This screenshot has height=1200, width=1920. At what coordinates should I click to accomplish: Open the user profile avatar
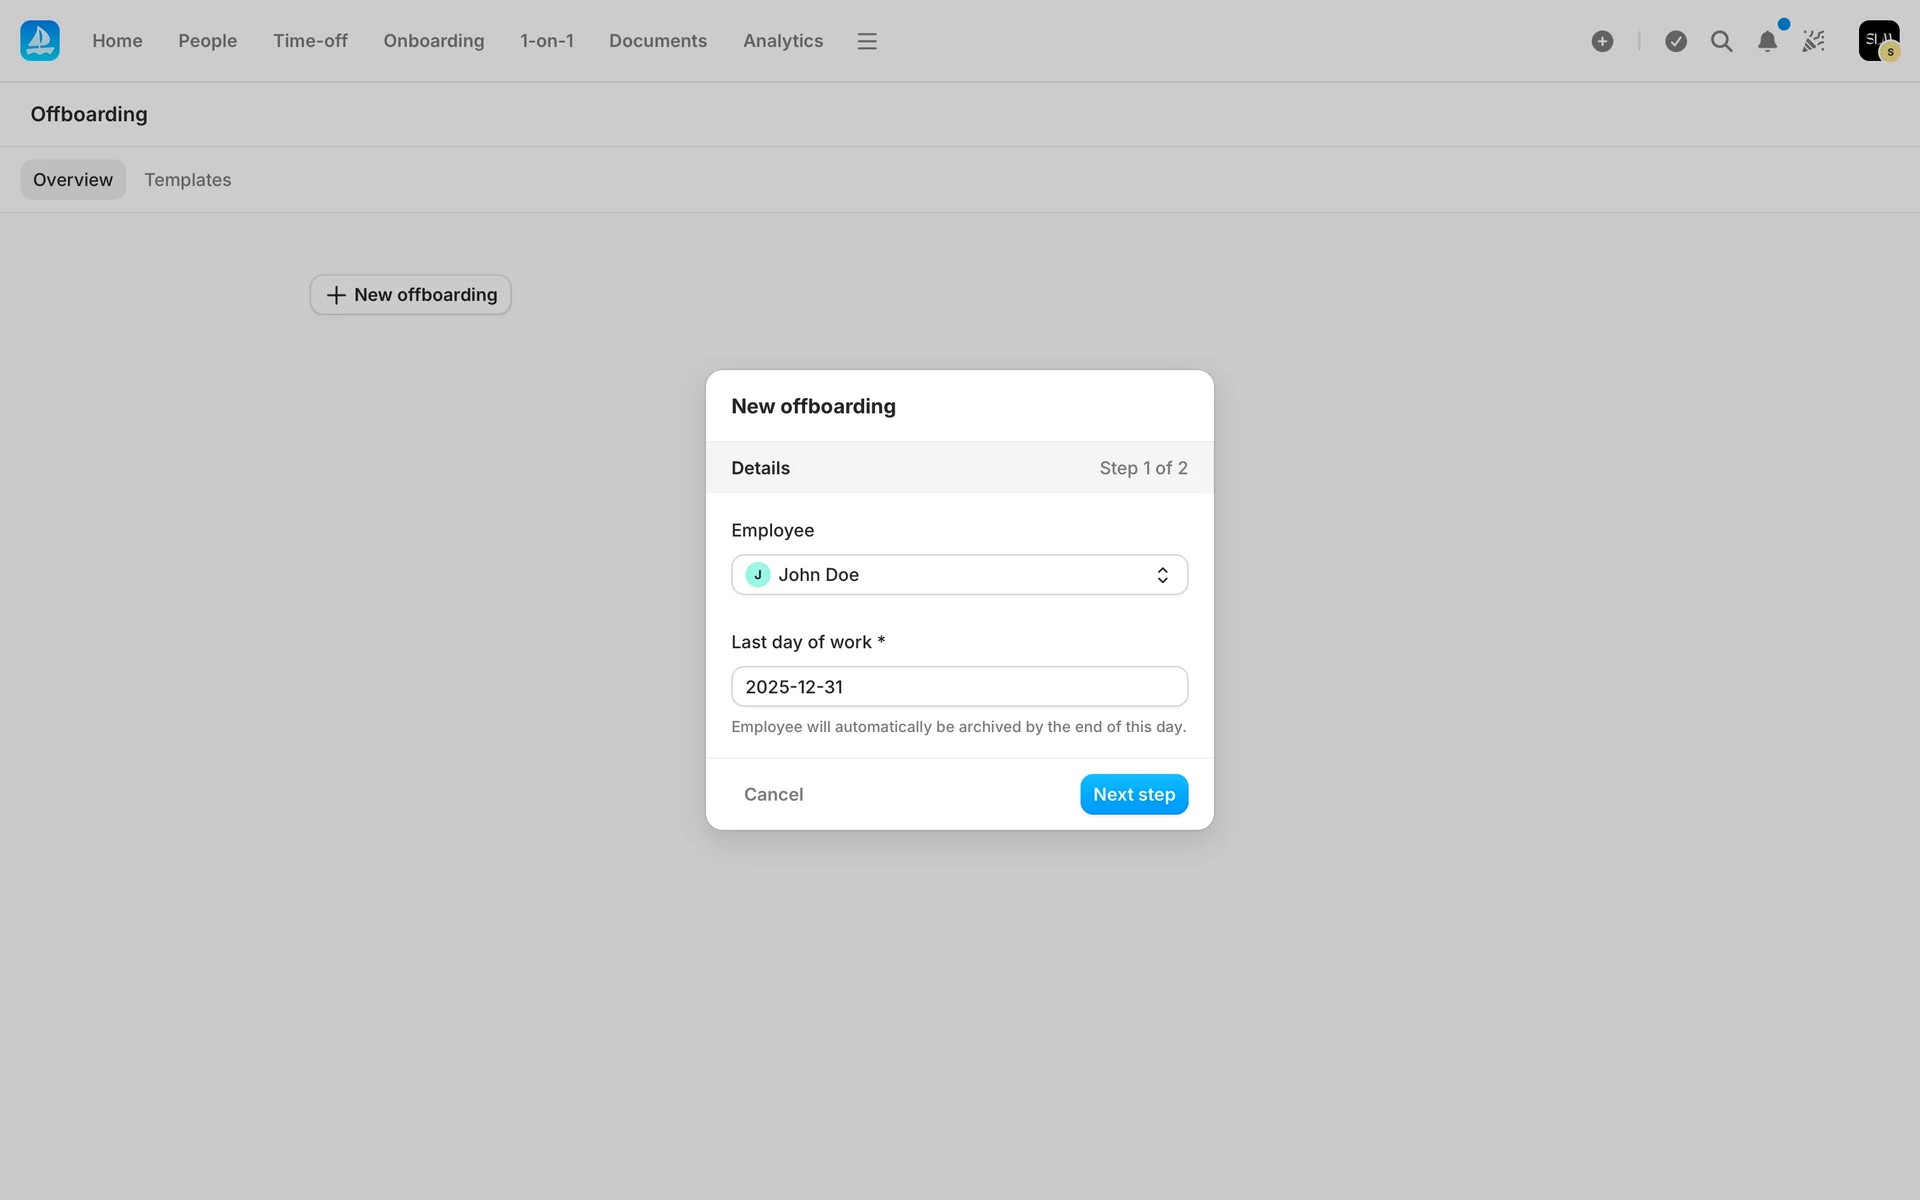(x=1878, y=41)
